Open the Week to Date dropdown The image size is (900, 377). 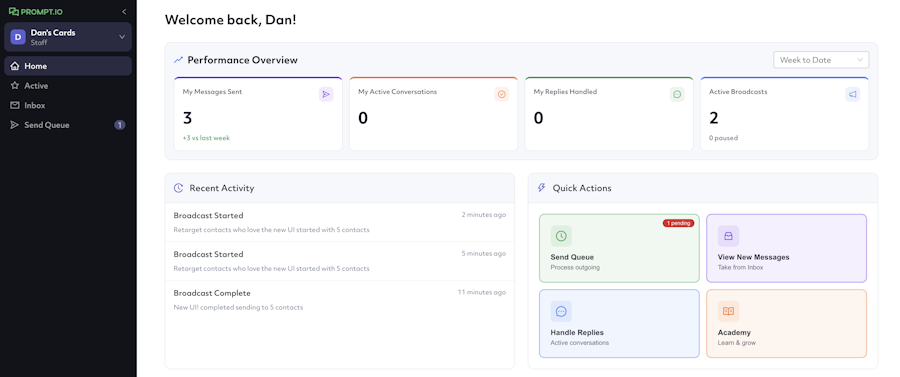pos(821,60)
